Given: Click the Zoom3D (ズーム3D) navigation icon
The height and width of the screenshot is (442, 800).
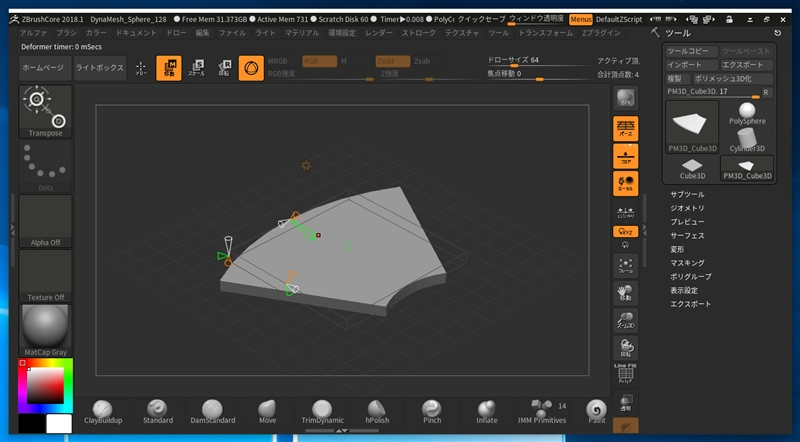Looking at the screenshot, I should click(626, 321).
